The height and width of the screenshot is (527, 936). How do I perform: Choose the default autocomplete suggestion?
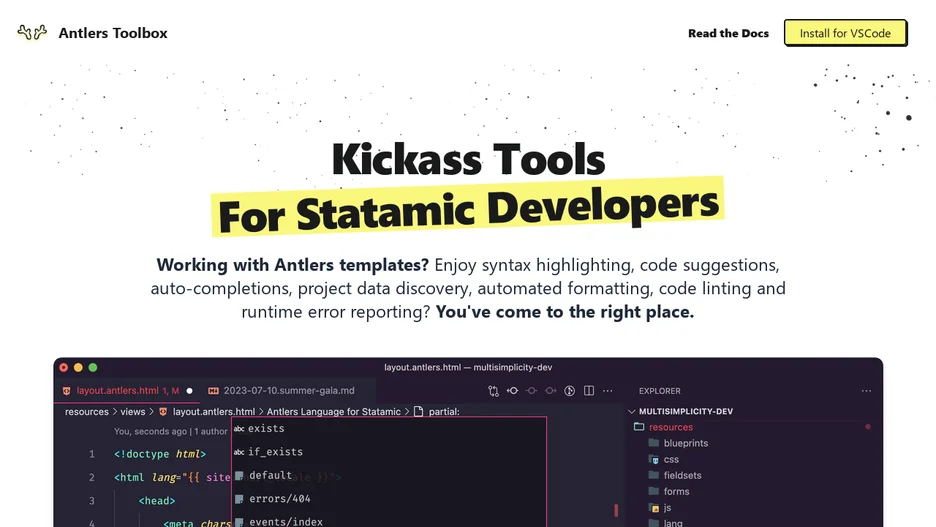[389, 475]
